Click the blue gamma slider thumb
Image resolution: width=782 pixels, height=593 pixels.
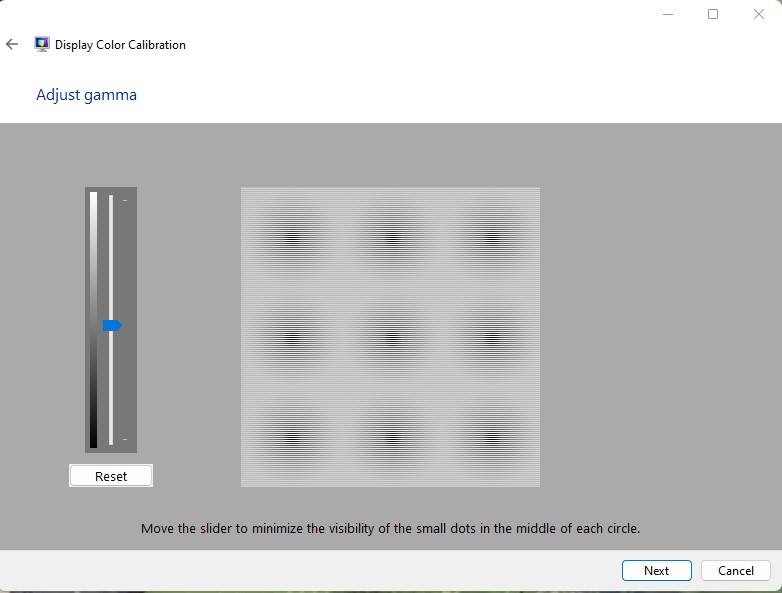tap(112, 326)
